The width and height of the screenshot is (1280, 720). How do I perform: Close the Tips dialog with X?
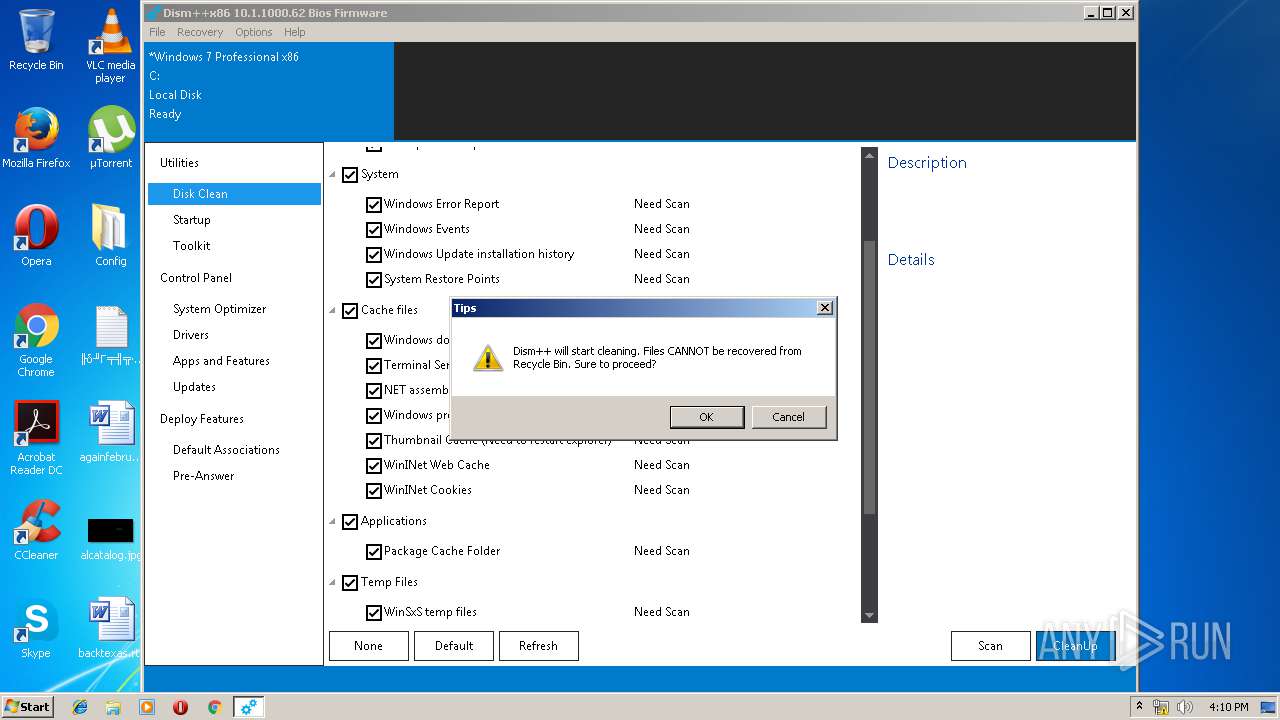click(825, 308)
